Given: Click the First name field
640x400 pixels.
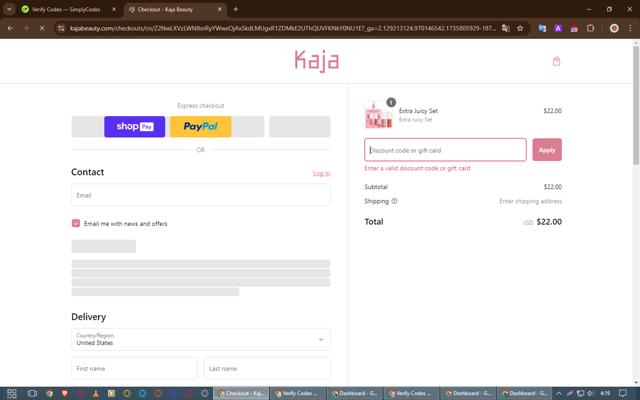Looking at the screenshot, I should 134,368.
